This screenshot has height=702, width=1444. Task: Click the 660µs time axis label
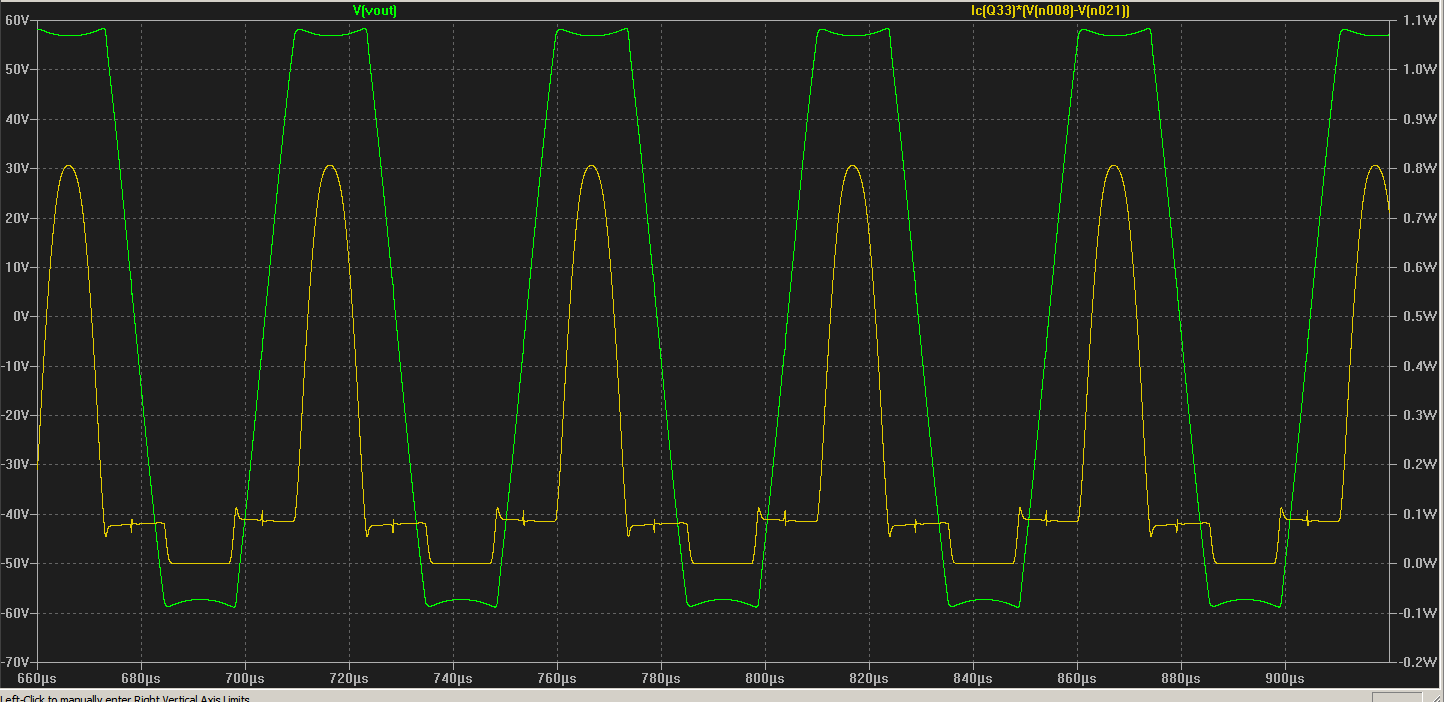(x=36, y=678)
